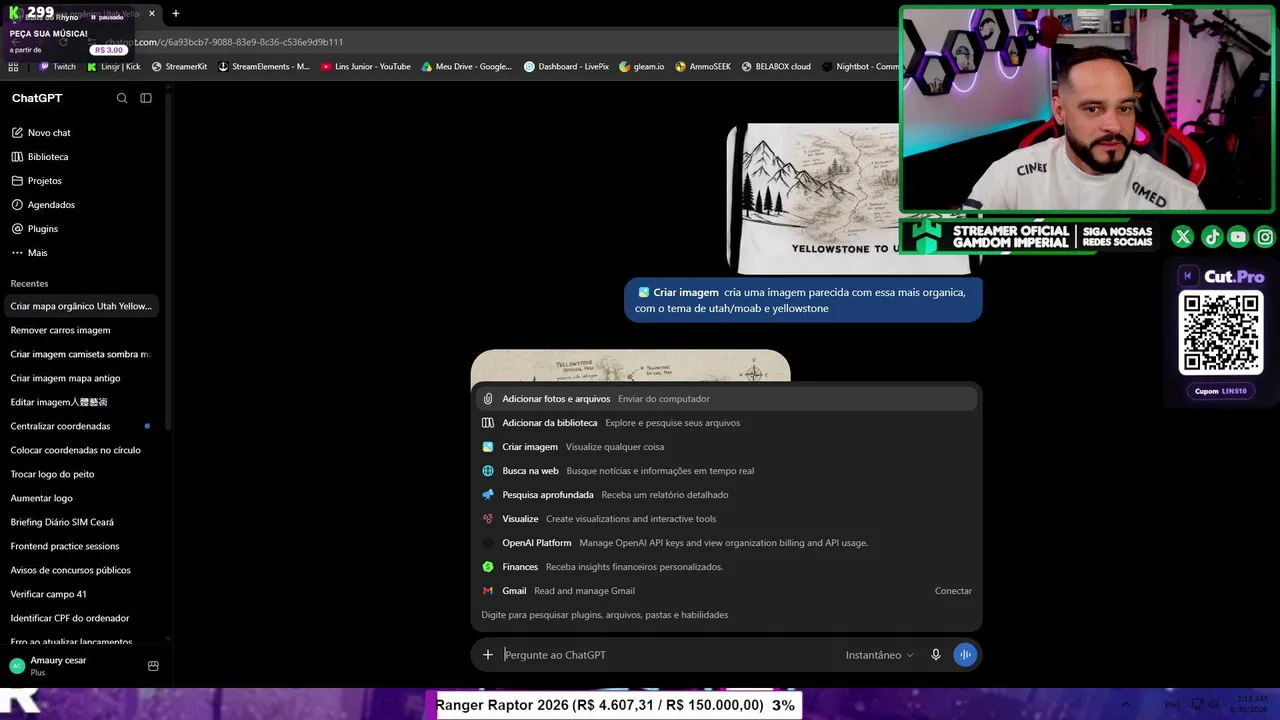
Task: Open the browser apps grid icon
Action: 13,67
